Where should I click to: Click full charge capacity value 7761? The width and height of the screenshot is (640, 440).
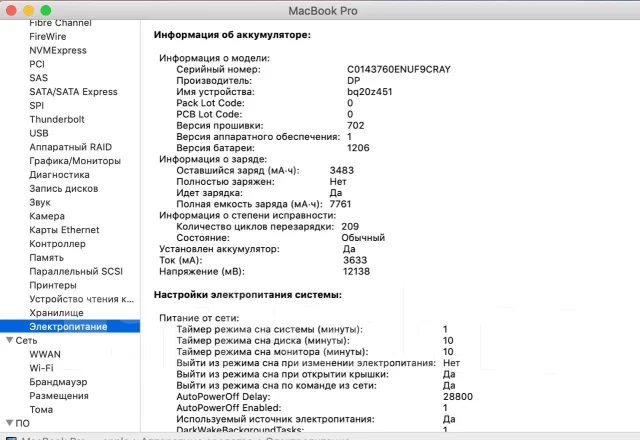pyautogui.click(x=340, y=204)
